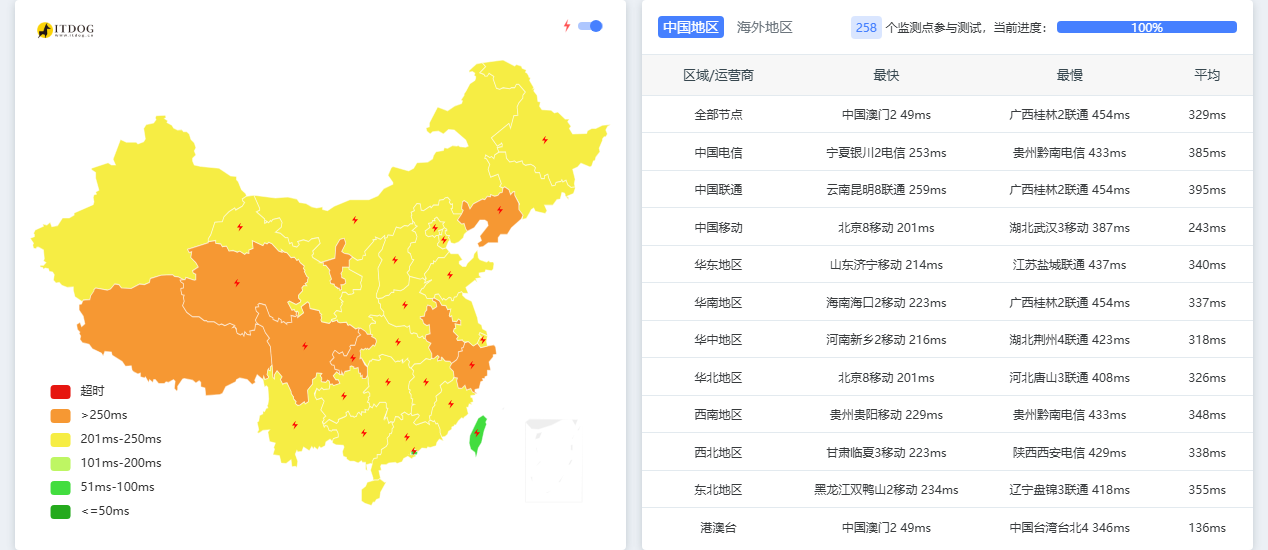The width and height of the screenshot is (1268, 550).
Task: Toggle the blue switch above the map
Action: (x=590, y=26)
